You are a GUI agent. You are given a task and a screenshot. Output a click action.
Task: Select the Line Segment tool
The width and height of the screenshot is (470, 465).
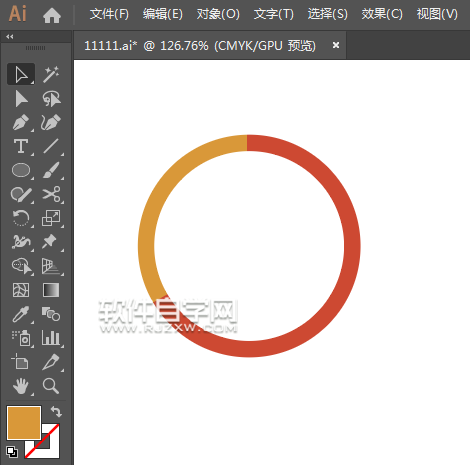tap(51, 146)
